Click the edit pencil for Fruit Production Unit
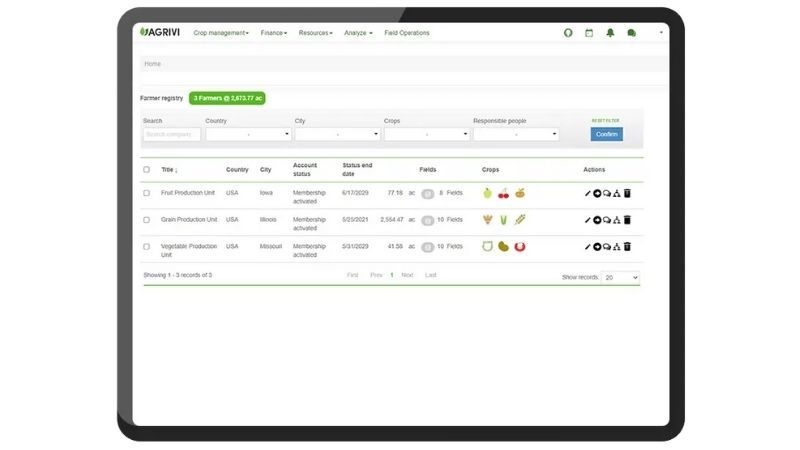The width and height of the screenshot is (800, 450). pyautogui.click(x=587, y=193)
